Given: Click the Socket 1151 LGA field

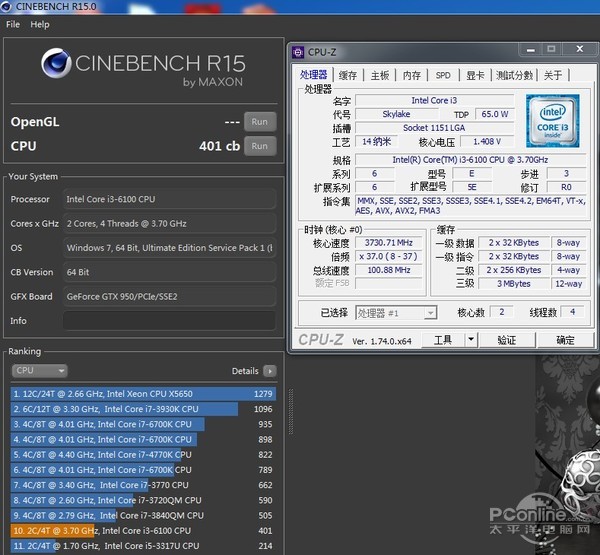Looking at the screenshot, I should 434,128.
